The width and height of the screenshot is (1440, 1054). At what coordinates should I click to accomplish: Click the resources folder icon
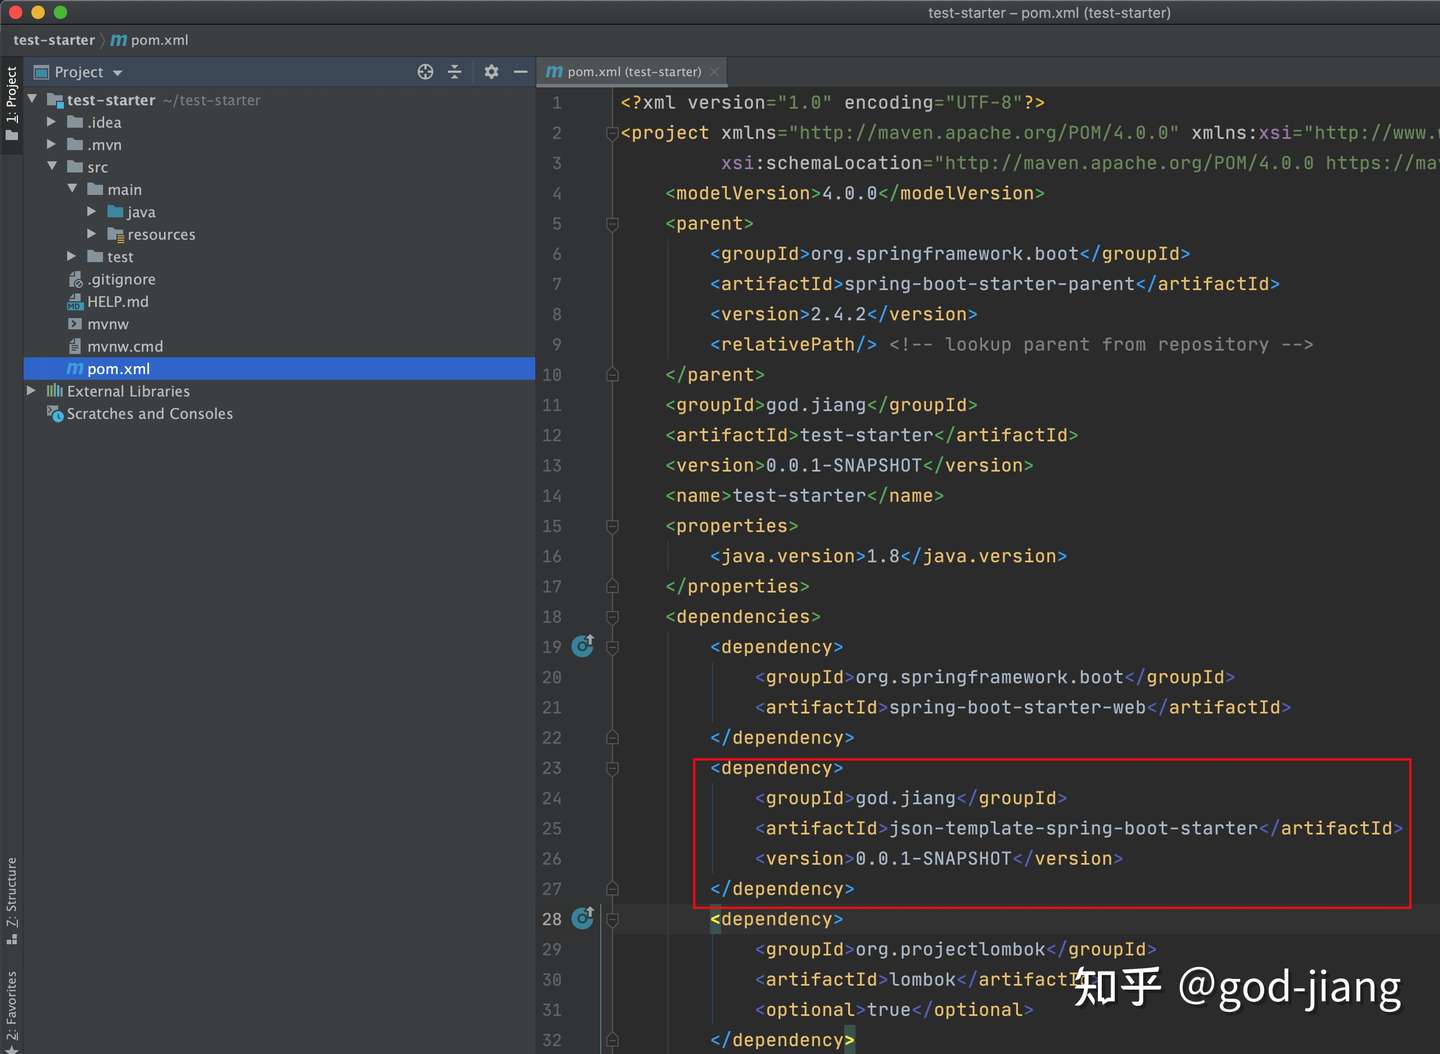pos(115,234)
